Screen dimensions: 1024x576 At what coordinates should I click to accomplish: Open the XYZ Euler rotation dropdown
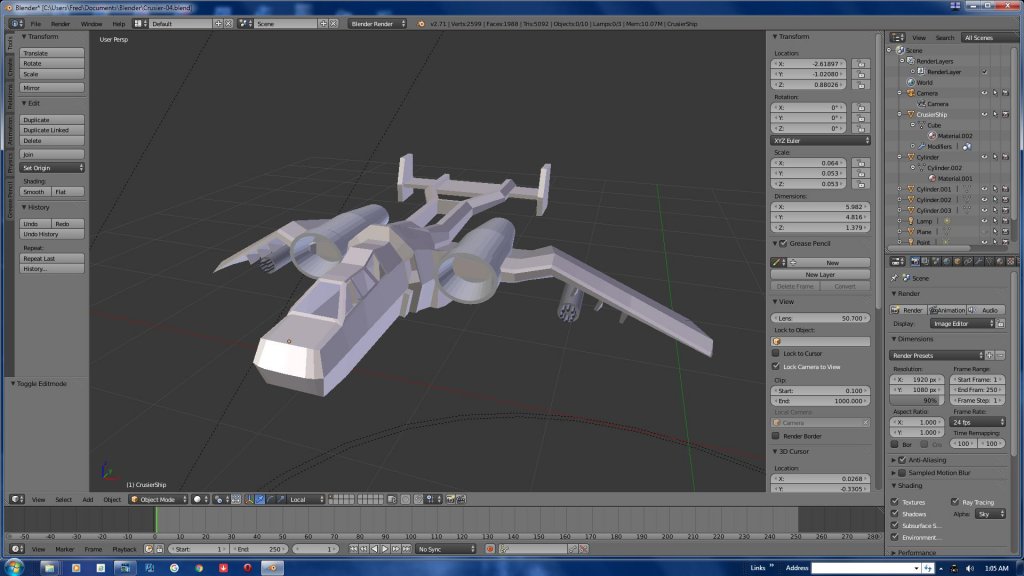[820, 140]
